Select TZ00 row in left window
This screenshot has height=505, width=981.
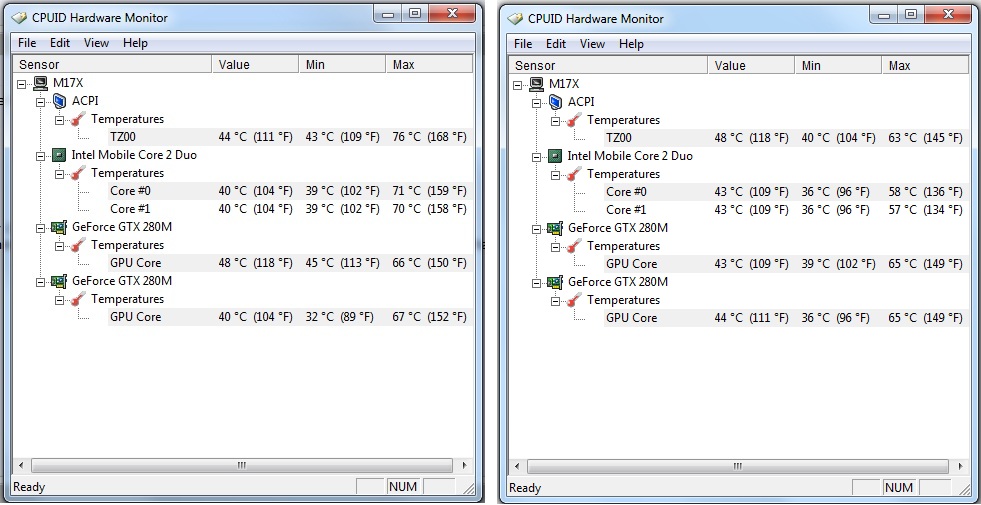(290, 137)
